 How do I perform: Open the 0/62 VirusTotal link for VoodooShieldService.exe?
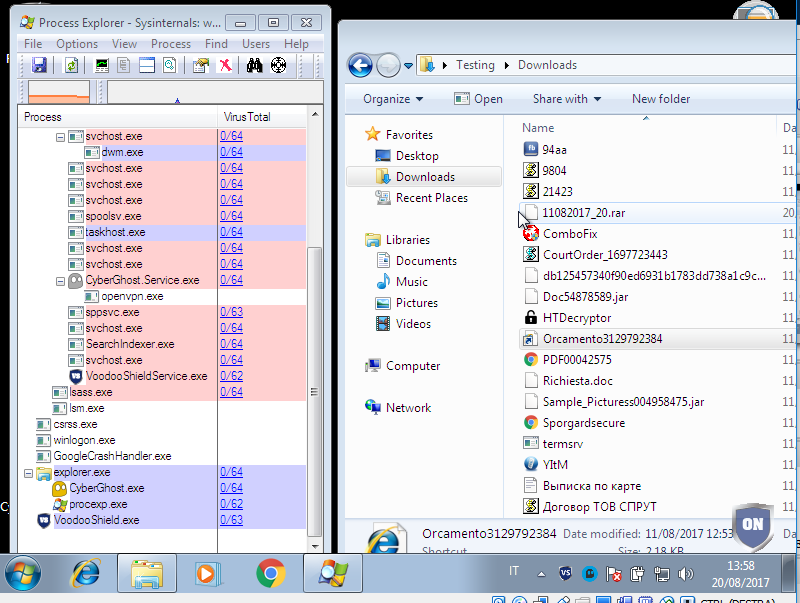click(231, 376)
